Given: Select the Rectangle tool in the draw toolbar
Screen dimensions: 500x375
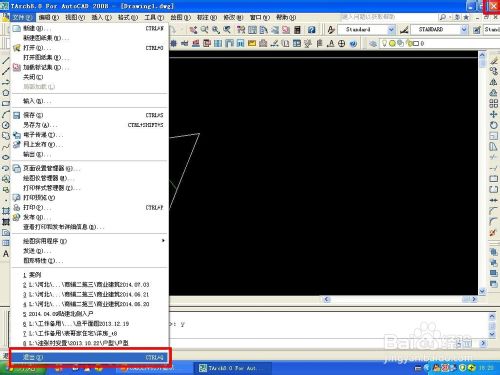Looking at the screenshot, I should coord(6,103).
